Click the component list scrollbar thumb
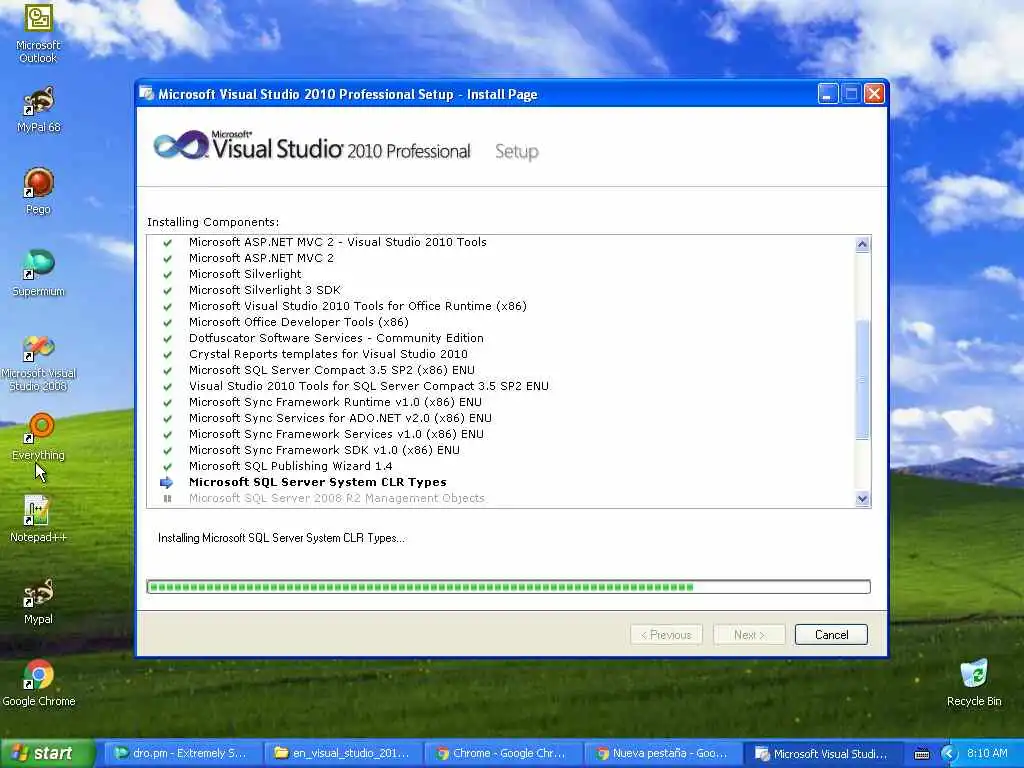 pyautogui.click(x=862, y=379)
